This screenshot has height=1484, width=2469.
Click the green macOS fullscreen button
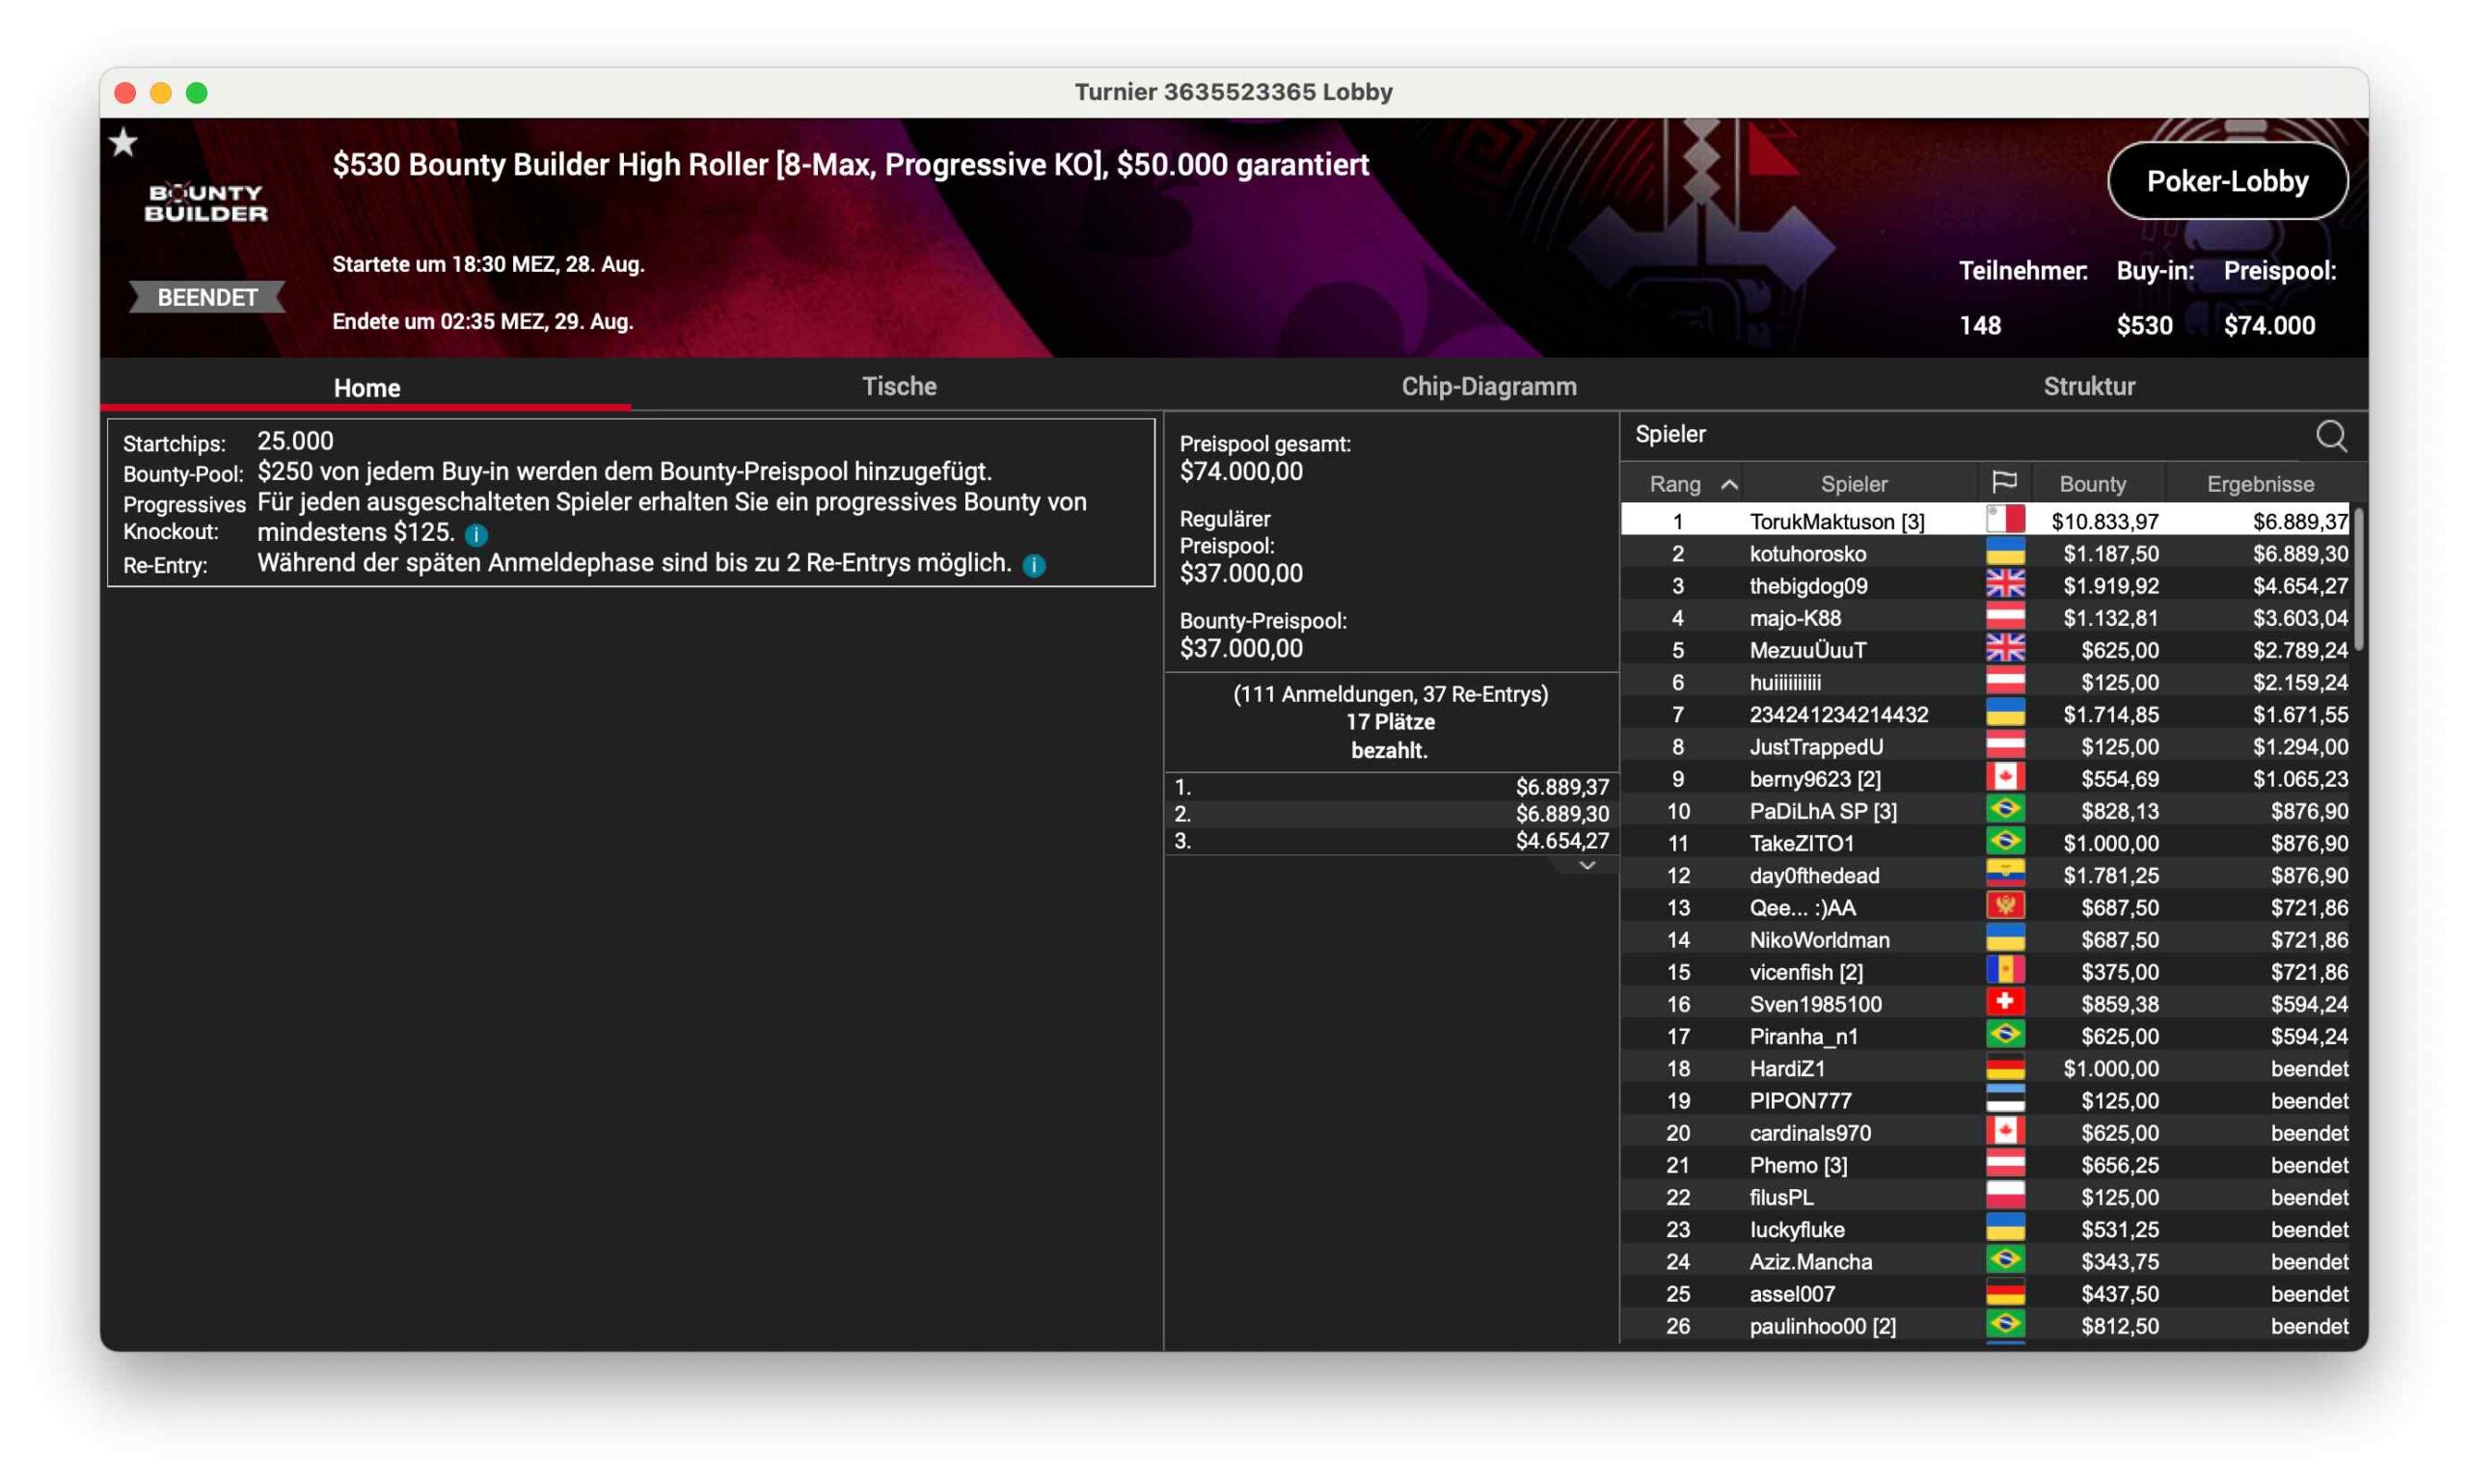point(197,93)
